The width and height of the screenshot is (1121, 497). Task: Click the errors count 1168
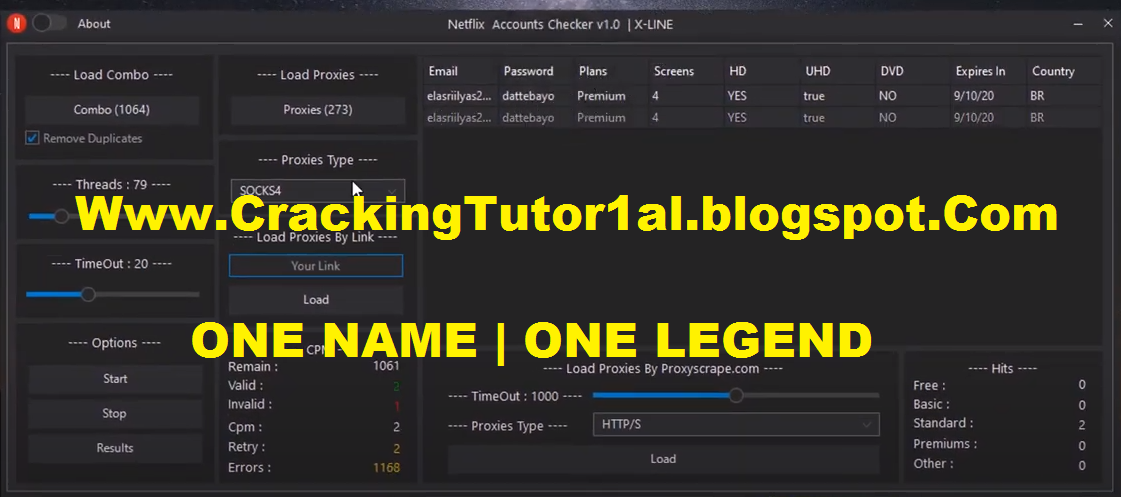coord(386,468)
